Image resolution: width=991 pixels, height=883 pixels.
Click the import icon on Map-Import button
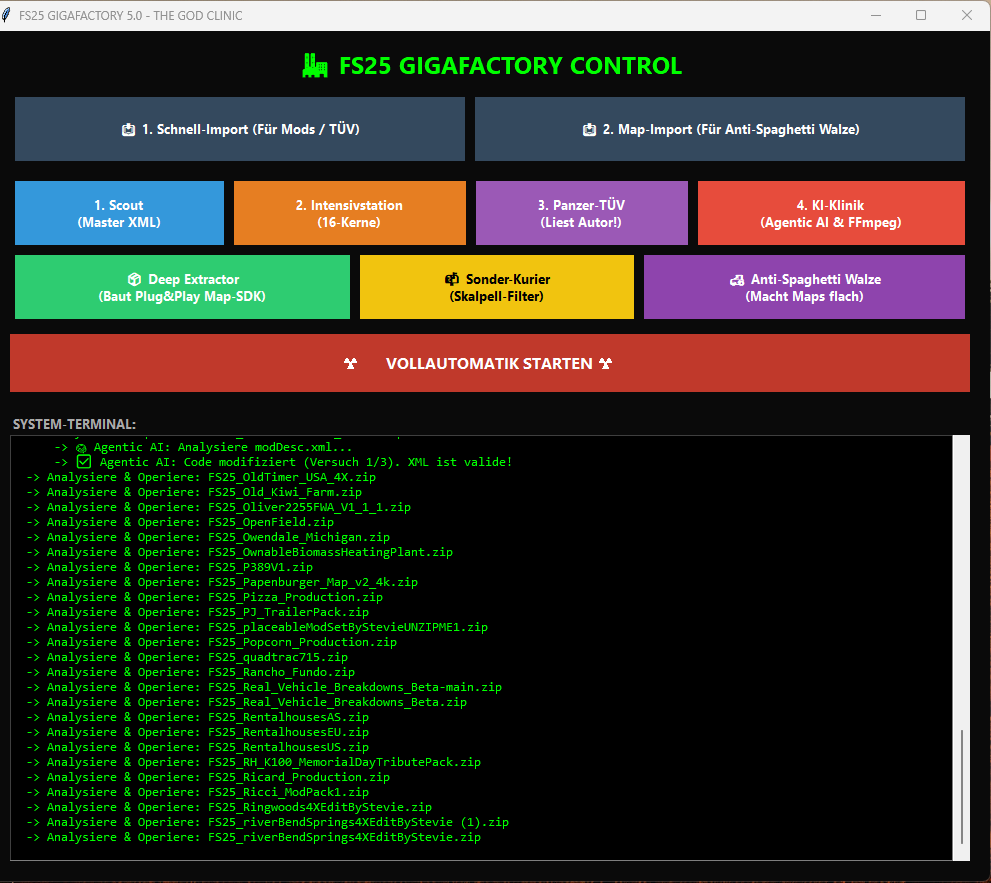(x=589, y=130)
